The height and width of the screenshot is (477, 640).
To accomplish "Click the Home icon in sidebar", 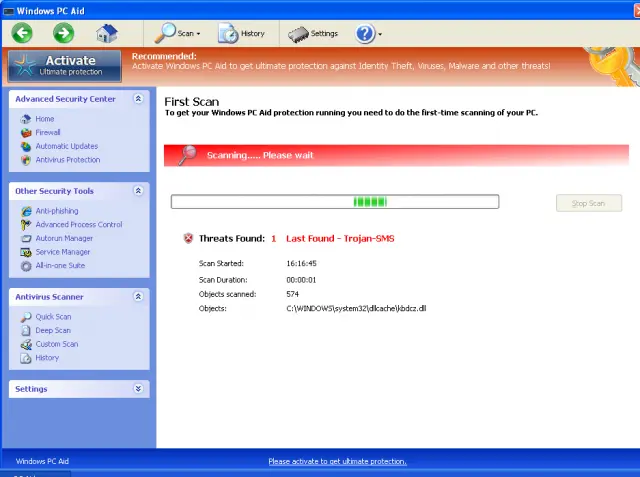I will pos(26,119).
